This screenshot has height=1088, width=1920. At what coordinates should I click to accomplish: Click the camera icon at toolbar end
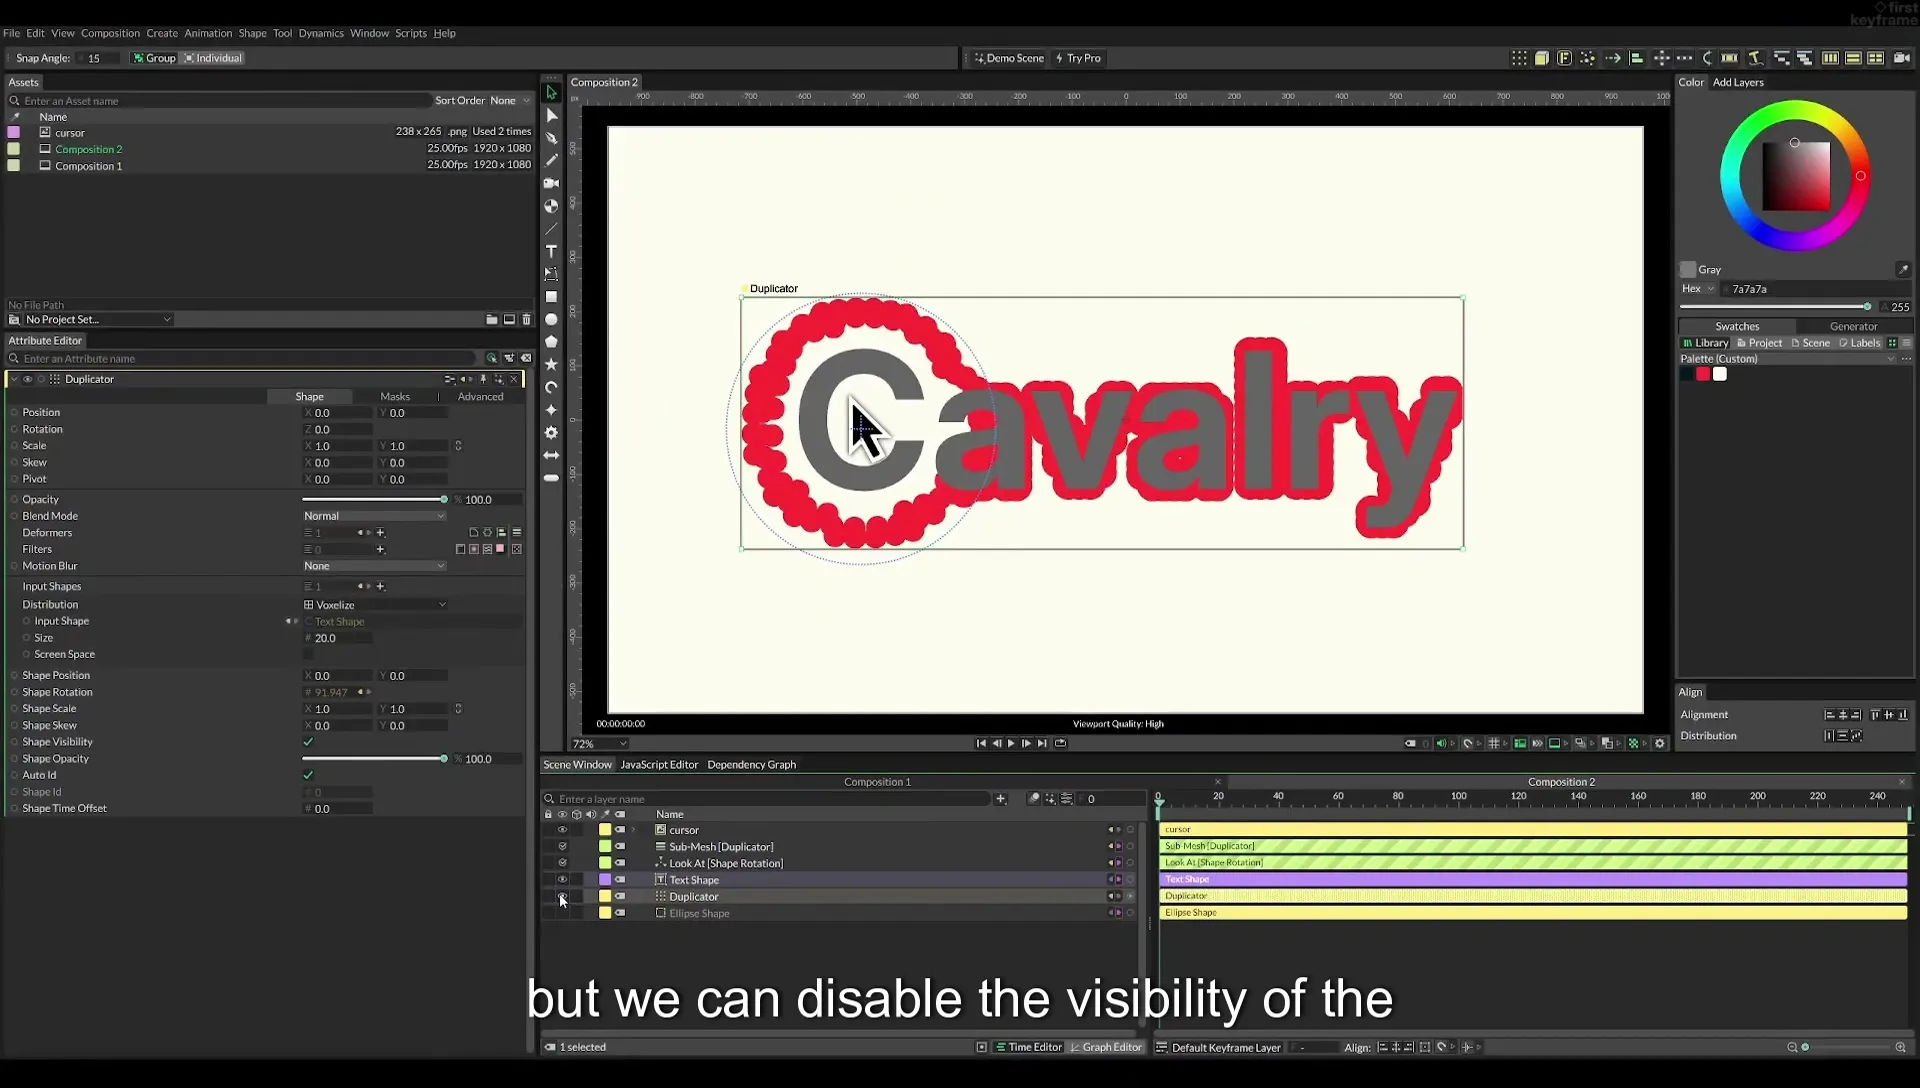tap(1902, 58)
